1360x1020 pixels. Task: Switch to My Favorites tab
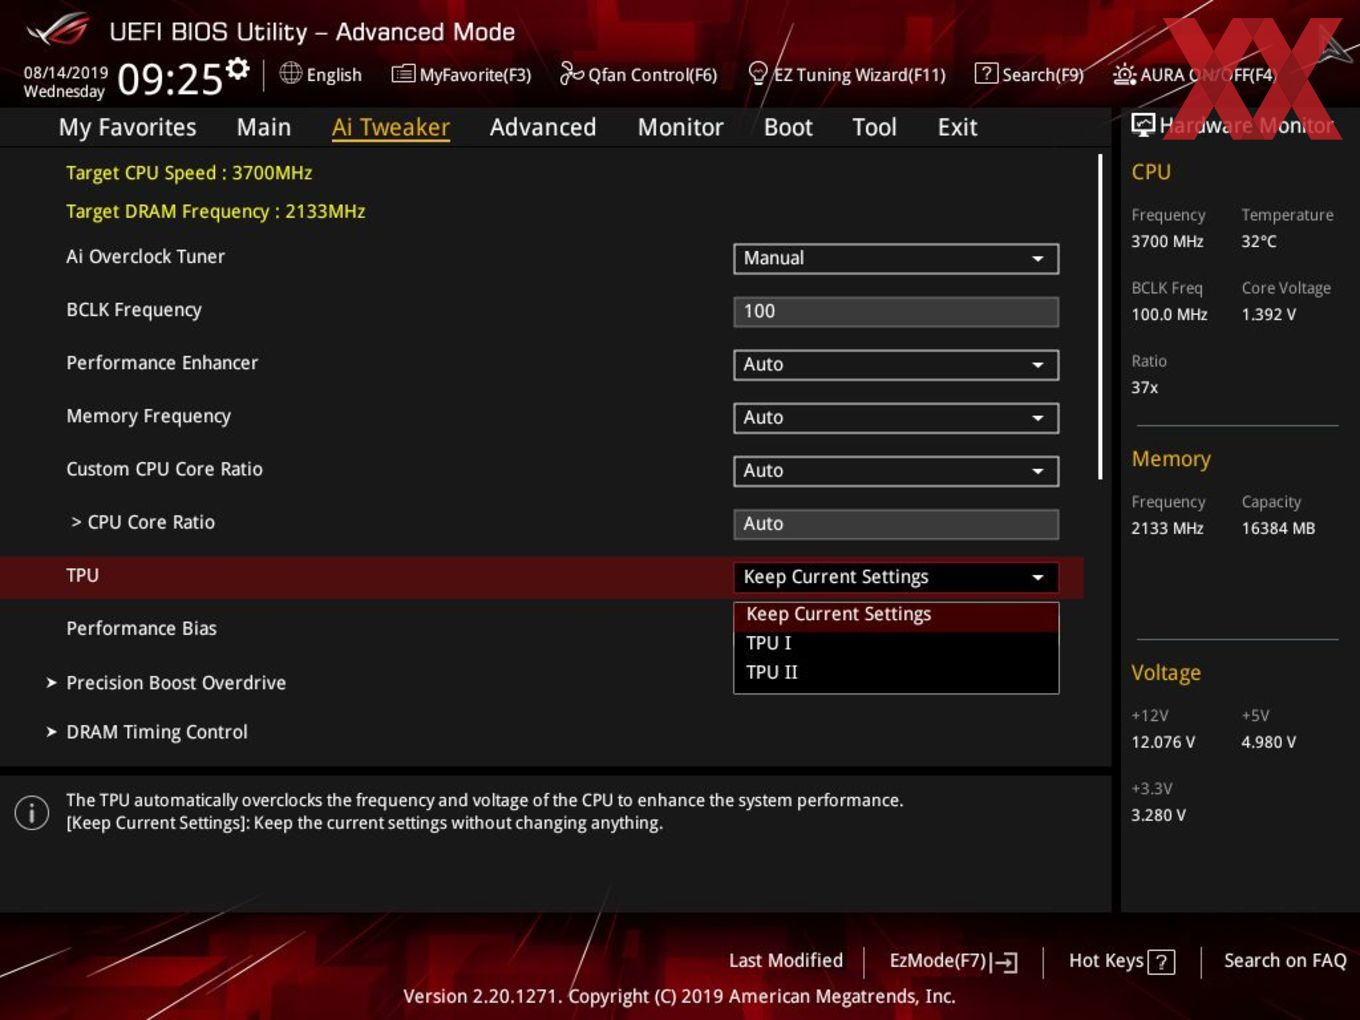click(127, 127)
